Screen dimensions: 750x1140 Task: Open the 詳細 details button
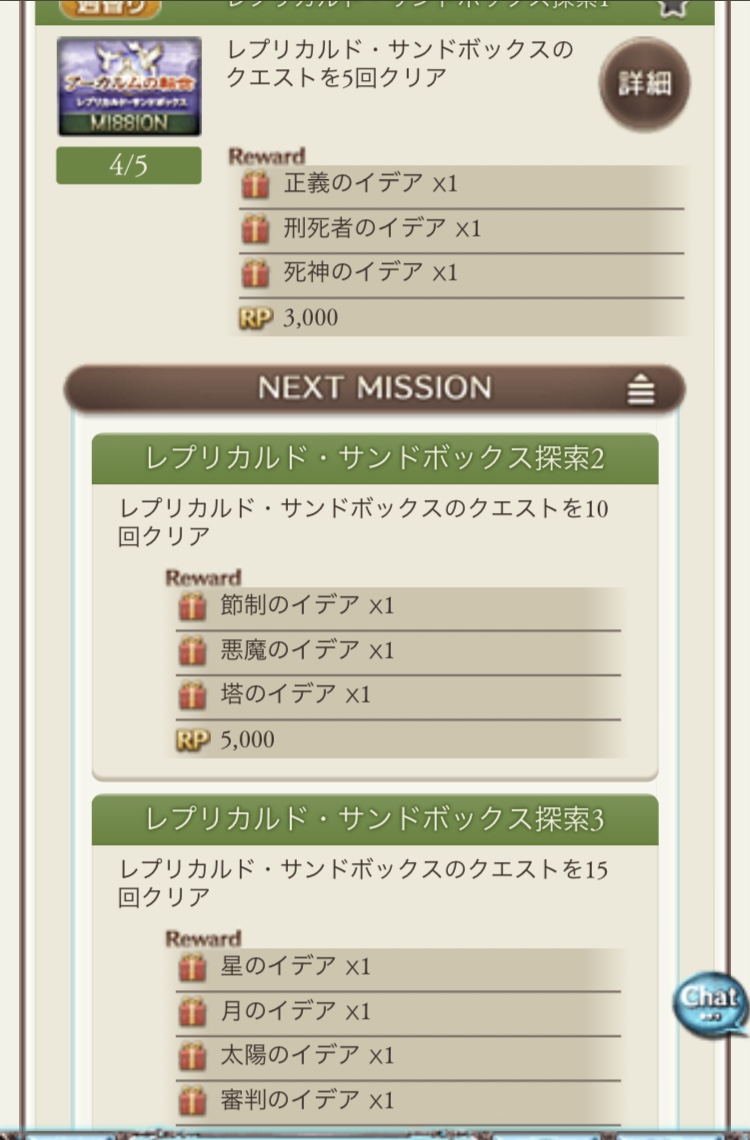644,85
